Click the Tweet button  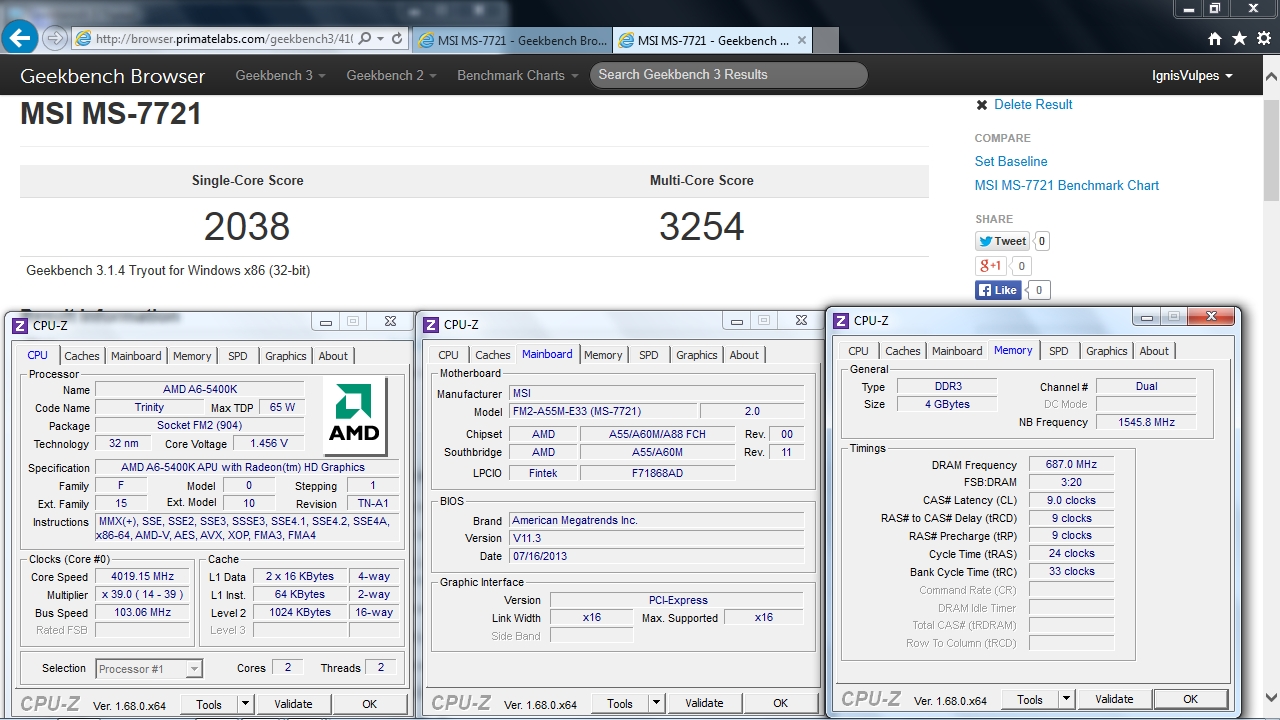[x=1003, y=241]
